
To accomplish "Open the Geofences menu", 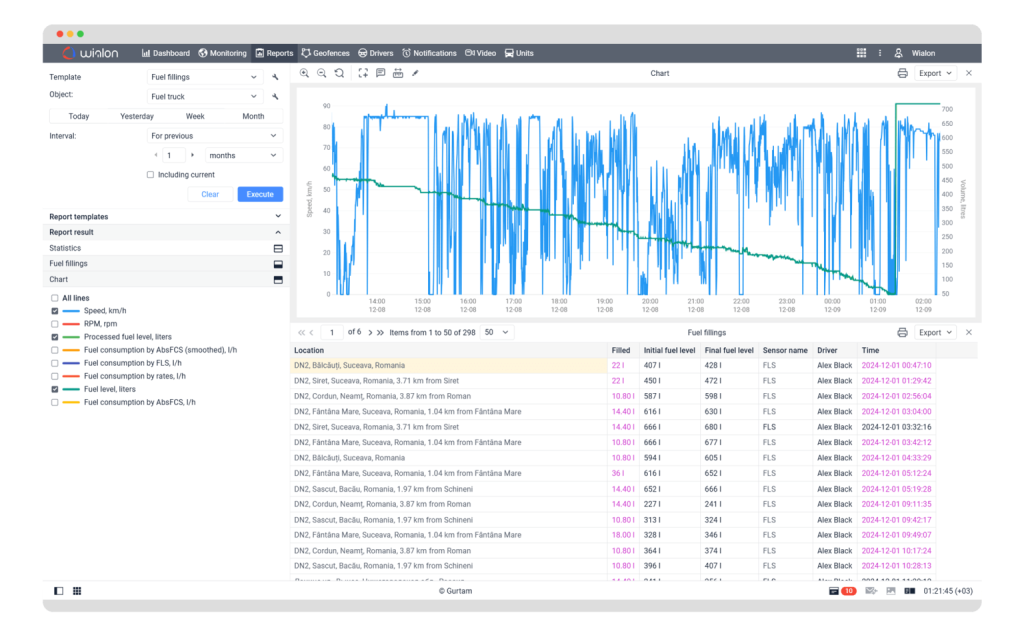I will tap(325, 53).
